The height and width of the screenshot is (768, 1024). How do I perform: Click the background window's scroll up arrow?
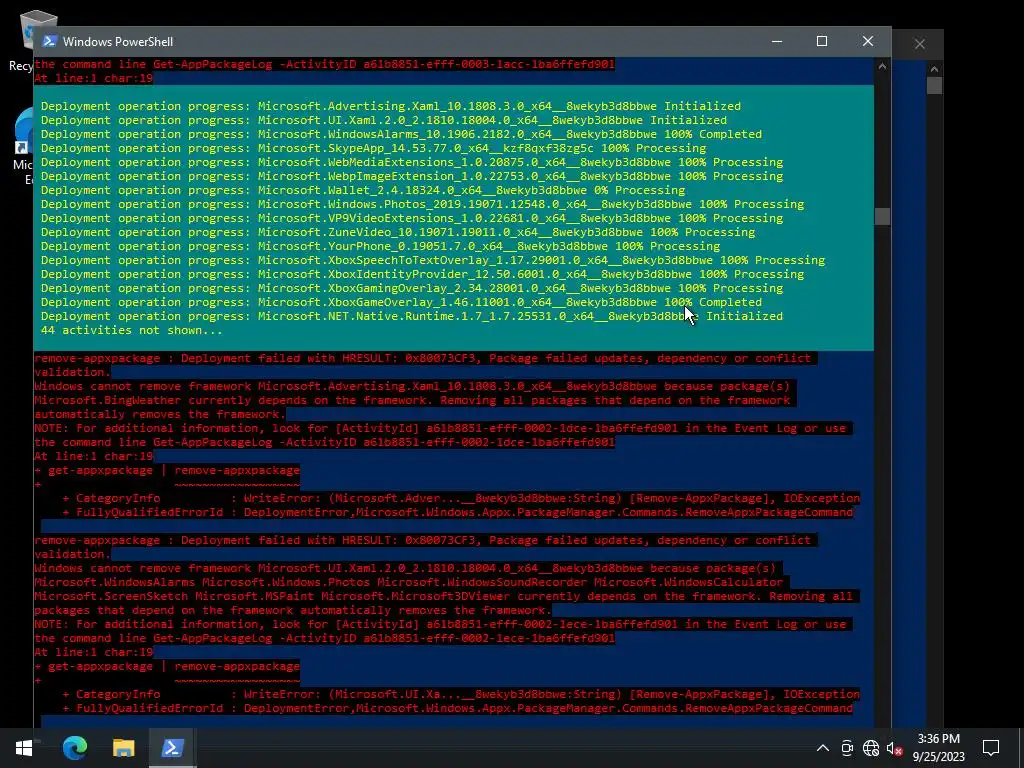[934, 69]
